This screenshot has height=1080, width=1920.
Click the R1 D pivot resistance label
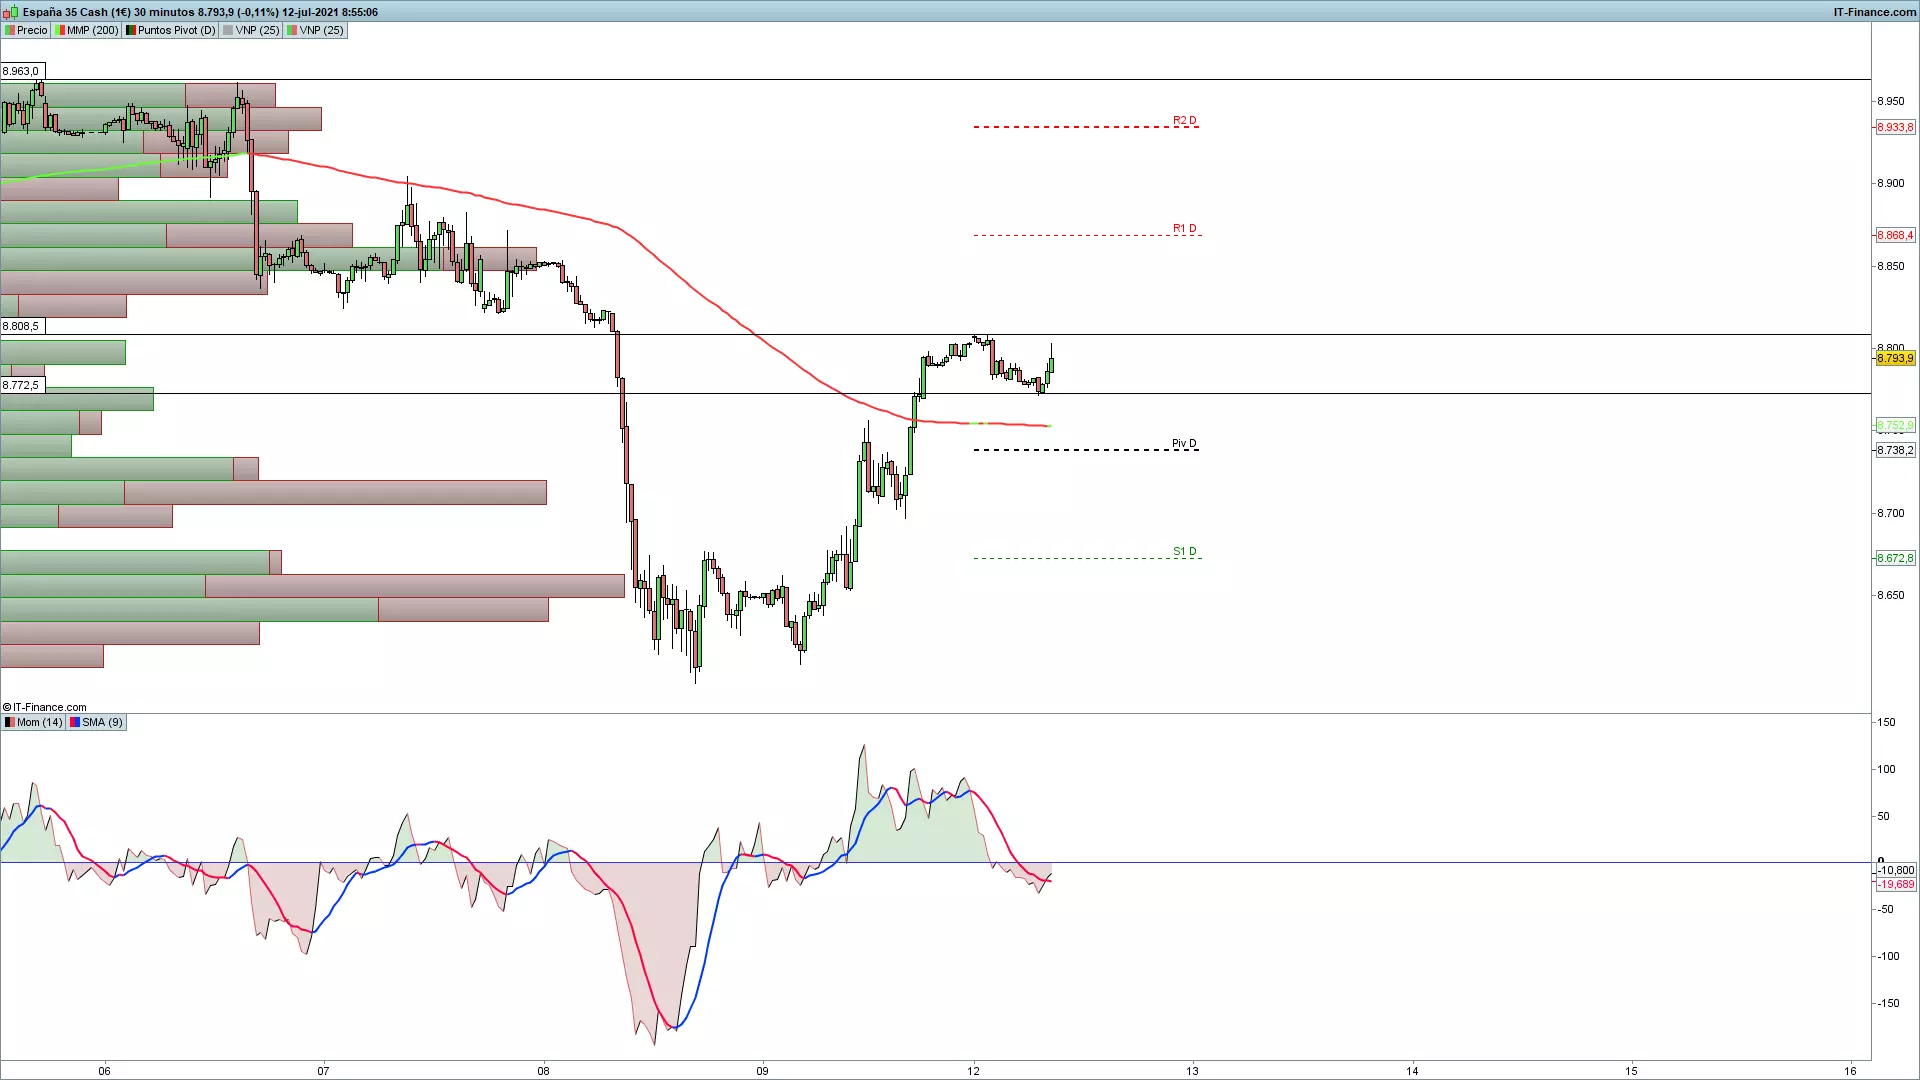(x=1184, y=228)
